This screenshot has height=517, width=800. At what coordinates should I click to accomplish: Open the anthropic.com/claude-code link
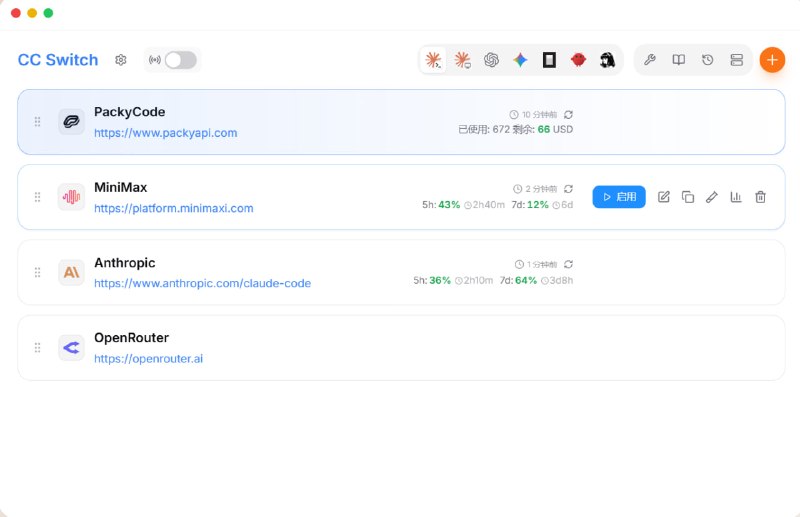(203, 283)
